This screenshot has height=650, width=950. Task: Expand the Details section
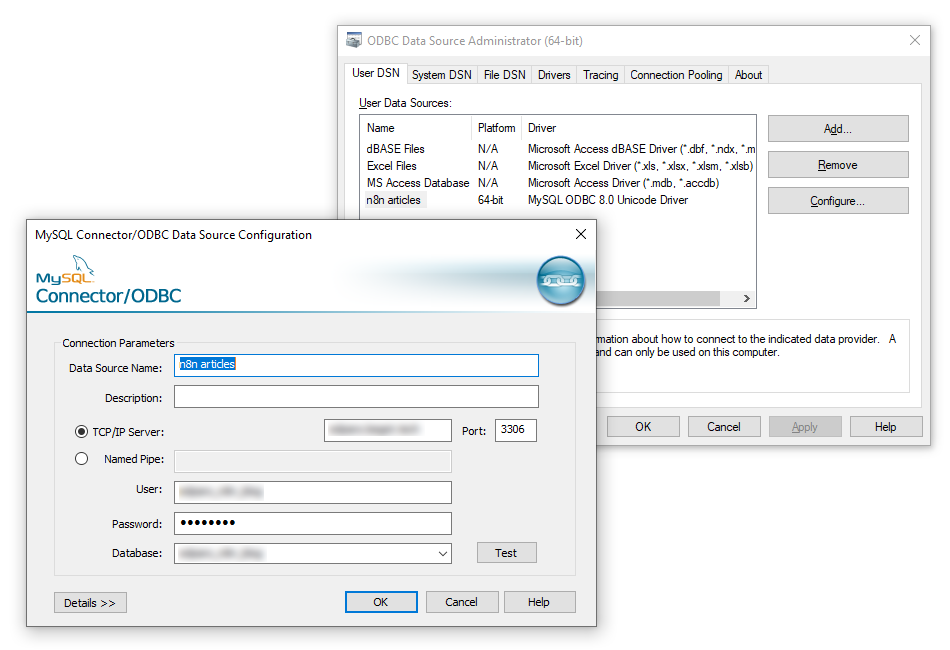(x=90, y=602)
